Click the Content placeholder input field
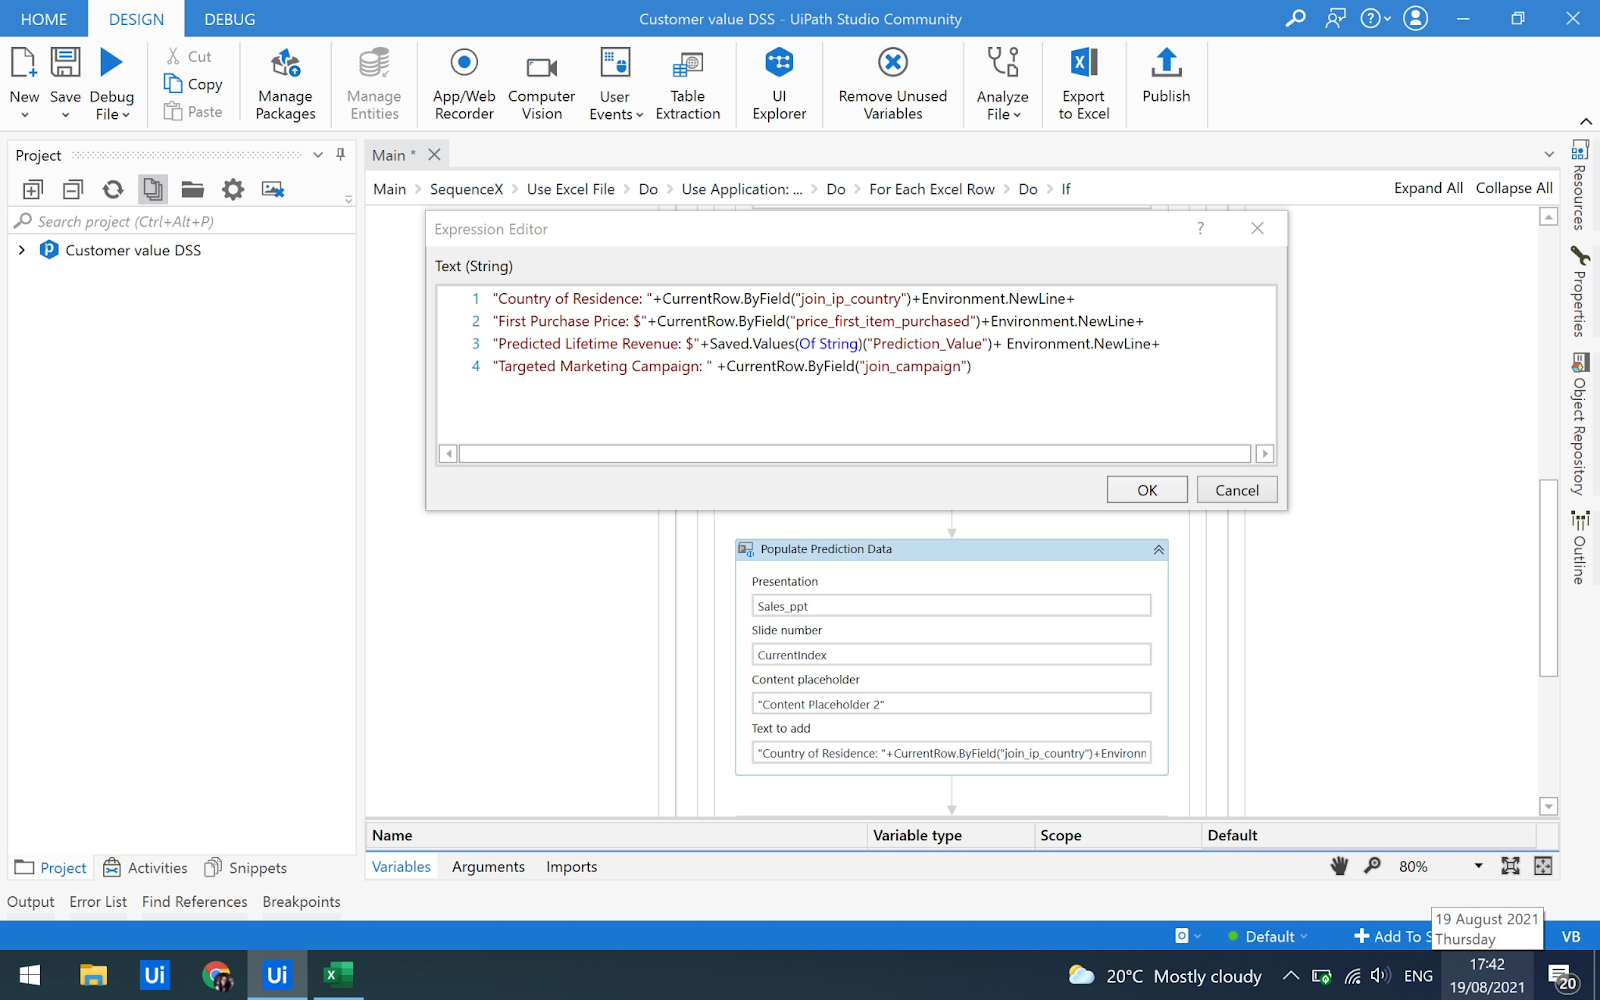Screen dimensions: 1600x1000 (950, 704)
